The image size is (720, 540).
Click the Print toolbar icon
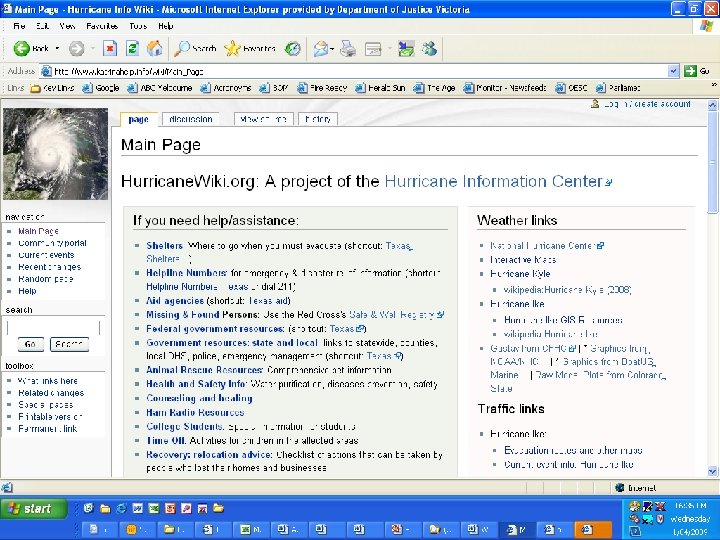click(348, 48)
